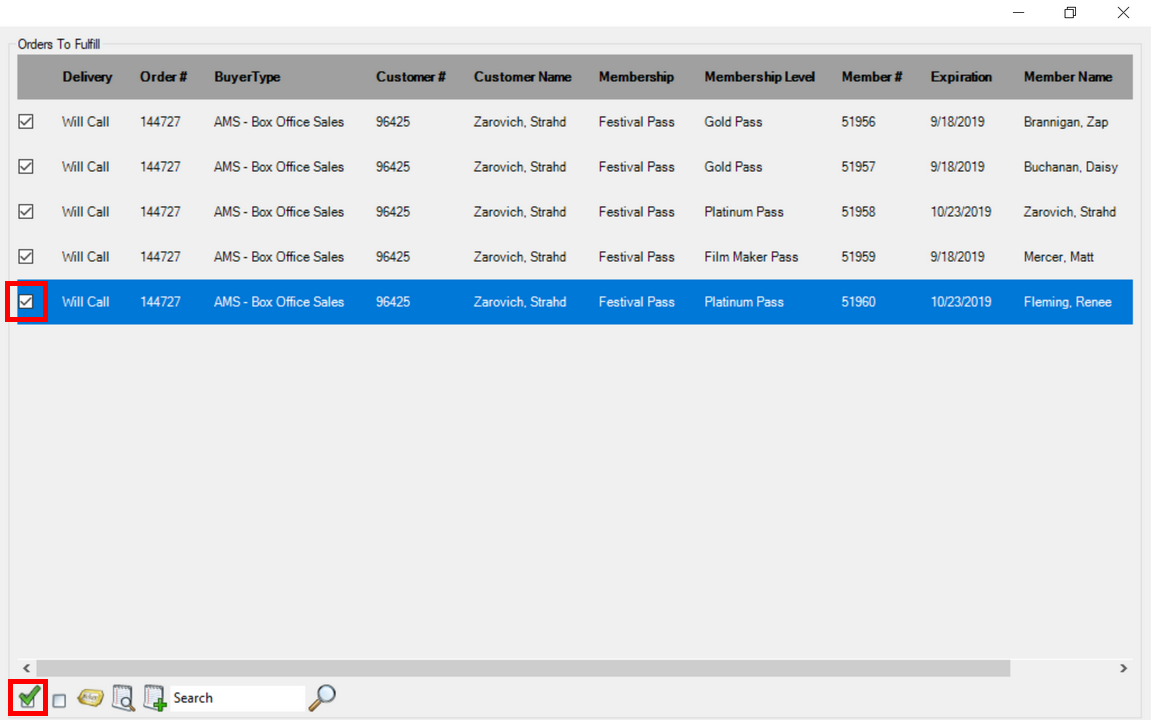Viewport: 1151px width, 720px height.
Task: Click the Membership Level column header
Action: pyautogui.click(x=760, y=77)
